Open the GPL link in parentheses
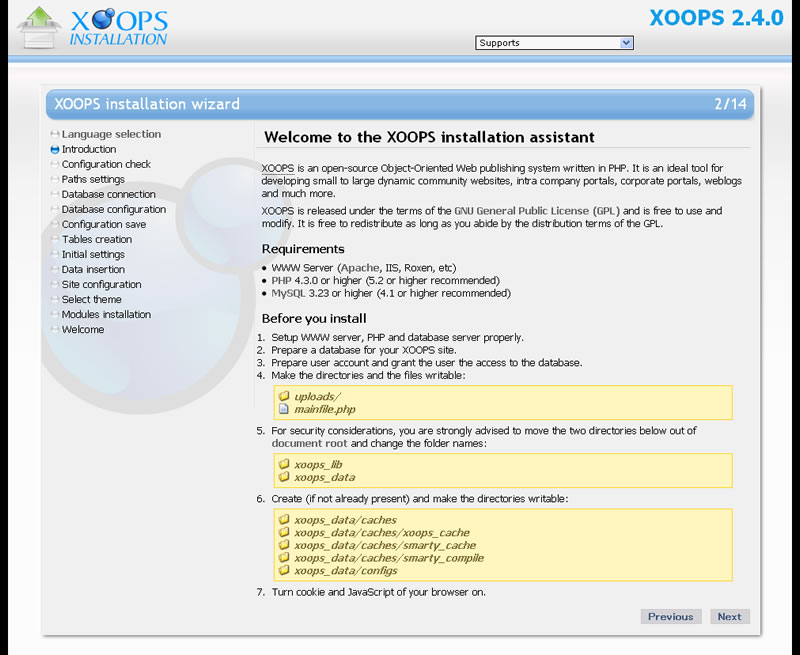 606,211
